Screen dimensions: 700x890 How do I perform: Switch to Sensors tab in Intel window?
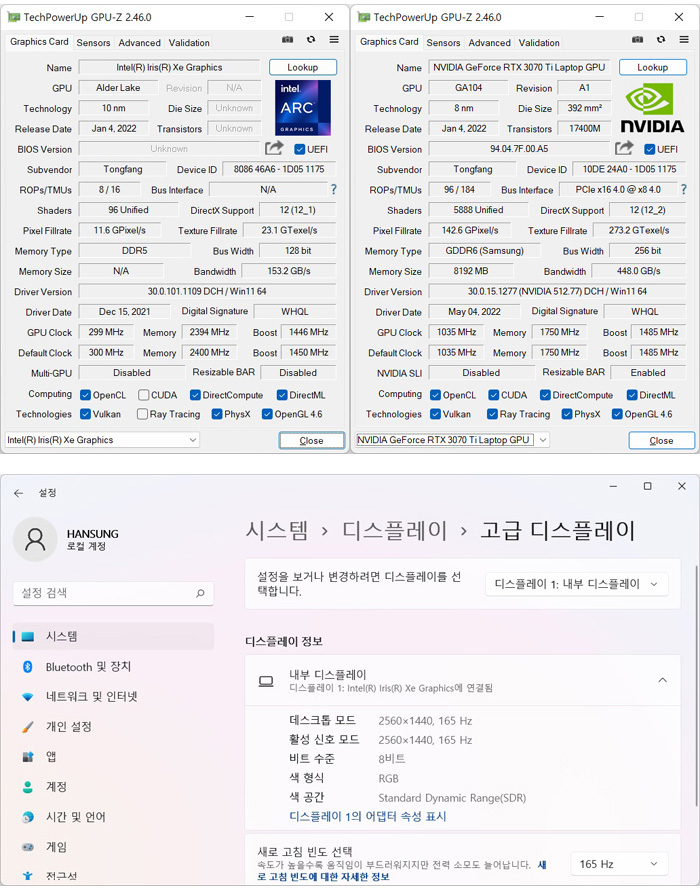click(x=93, y=43)
